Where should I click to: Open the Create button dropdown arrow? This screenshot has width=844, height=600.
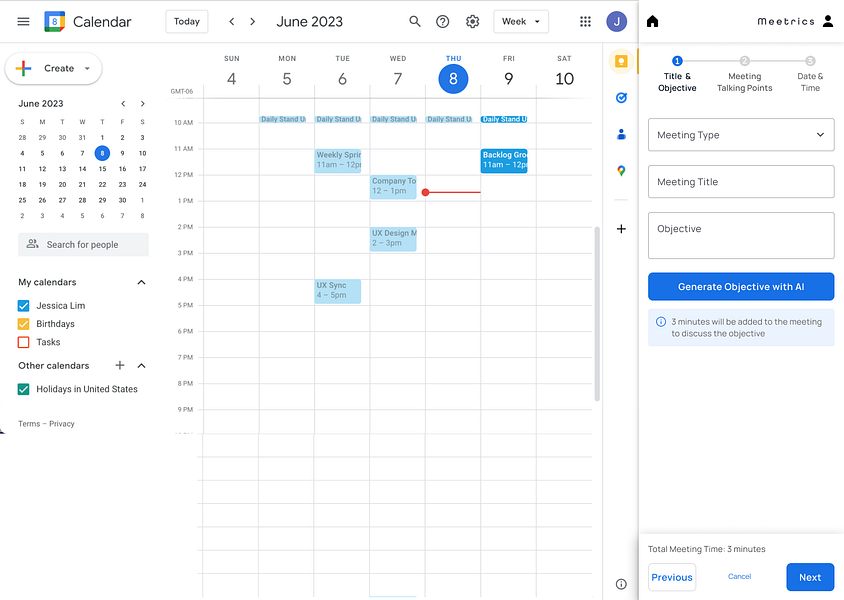(x=87, y=68)
